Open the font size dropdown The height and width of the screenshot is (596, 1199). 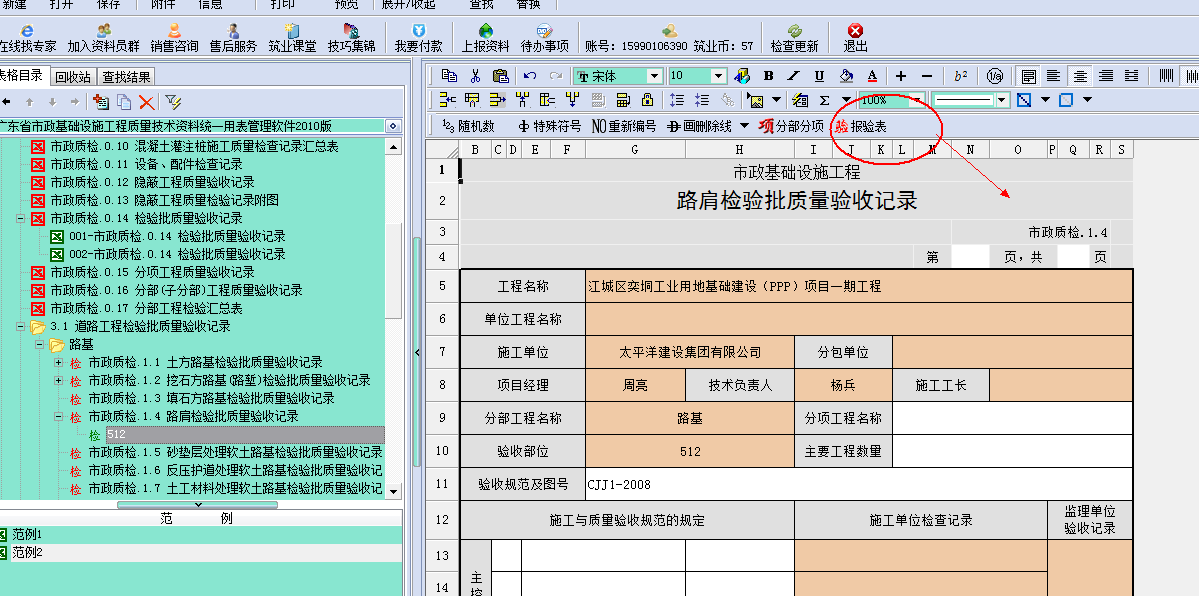(x=718, y=76)
